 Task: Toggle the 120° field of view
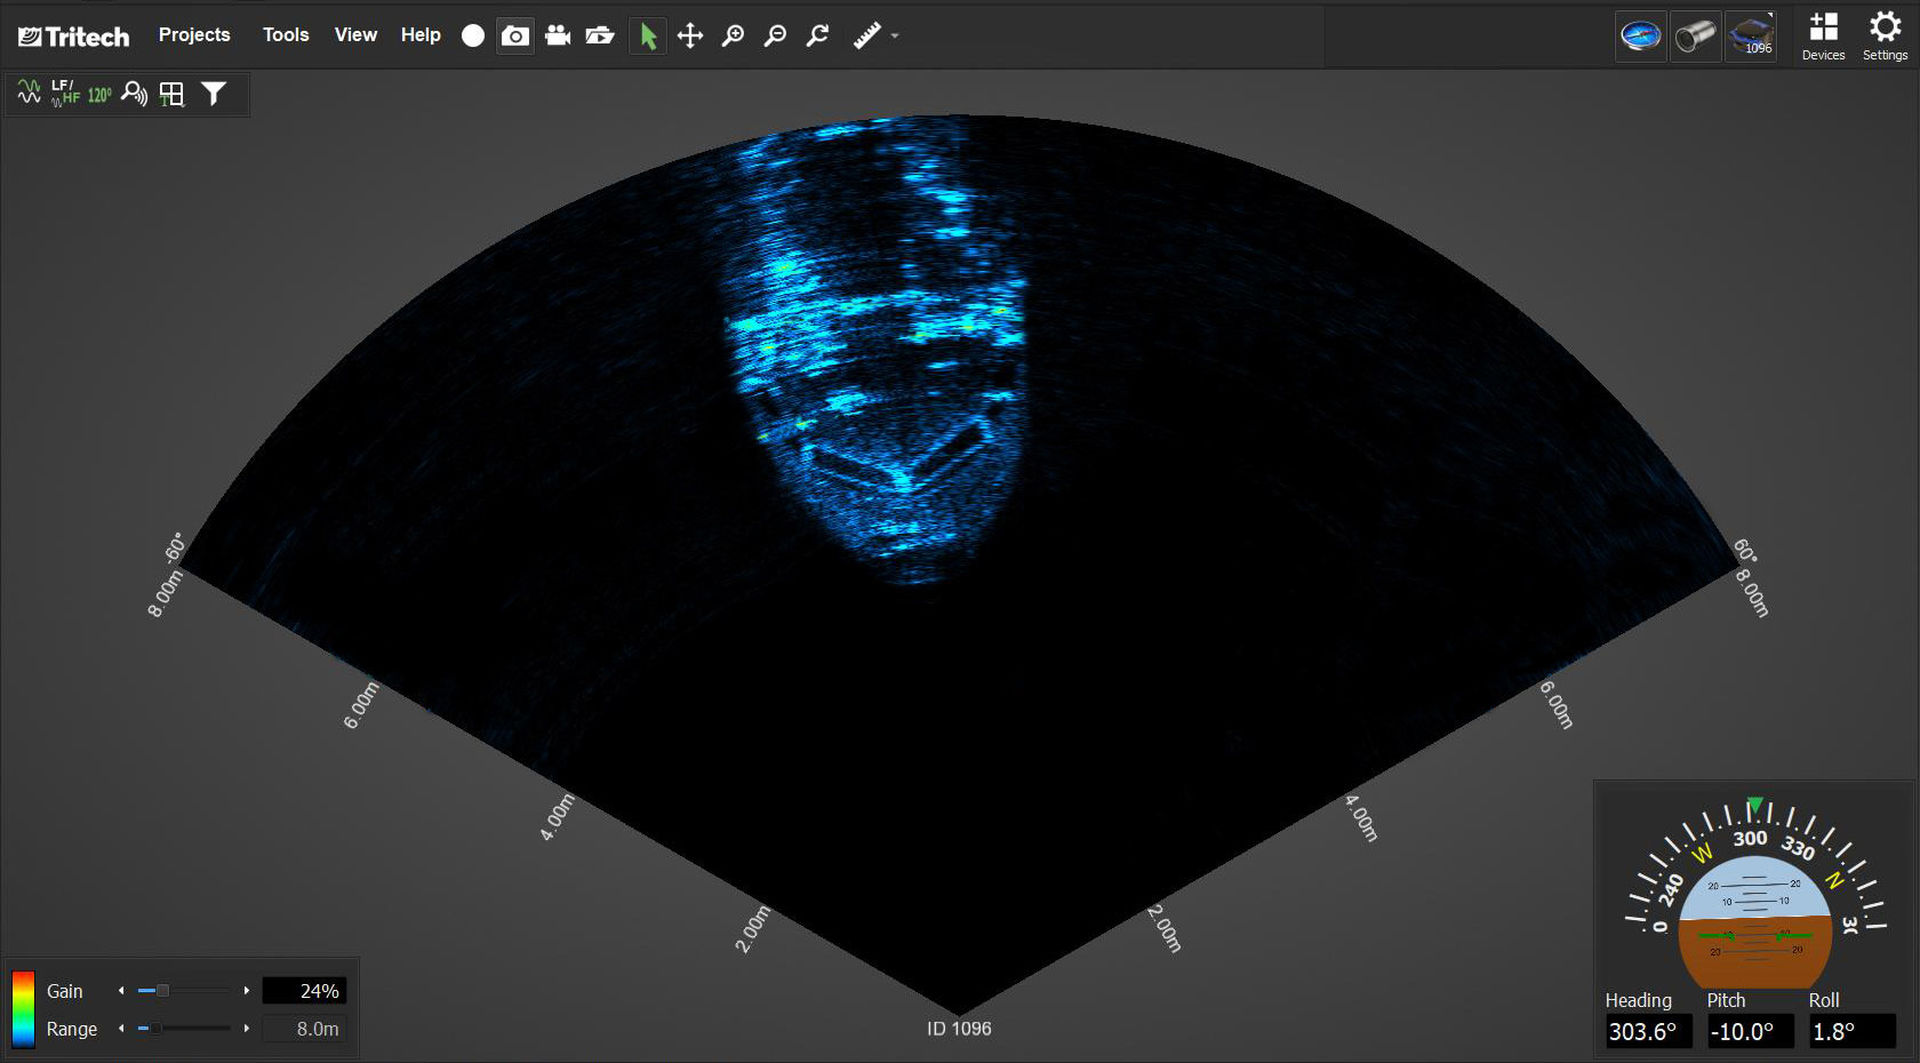point(99,95)
